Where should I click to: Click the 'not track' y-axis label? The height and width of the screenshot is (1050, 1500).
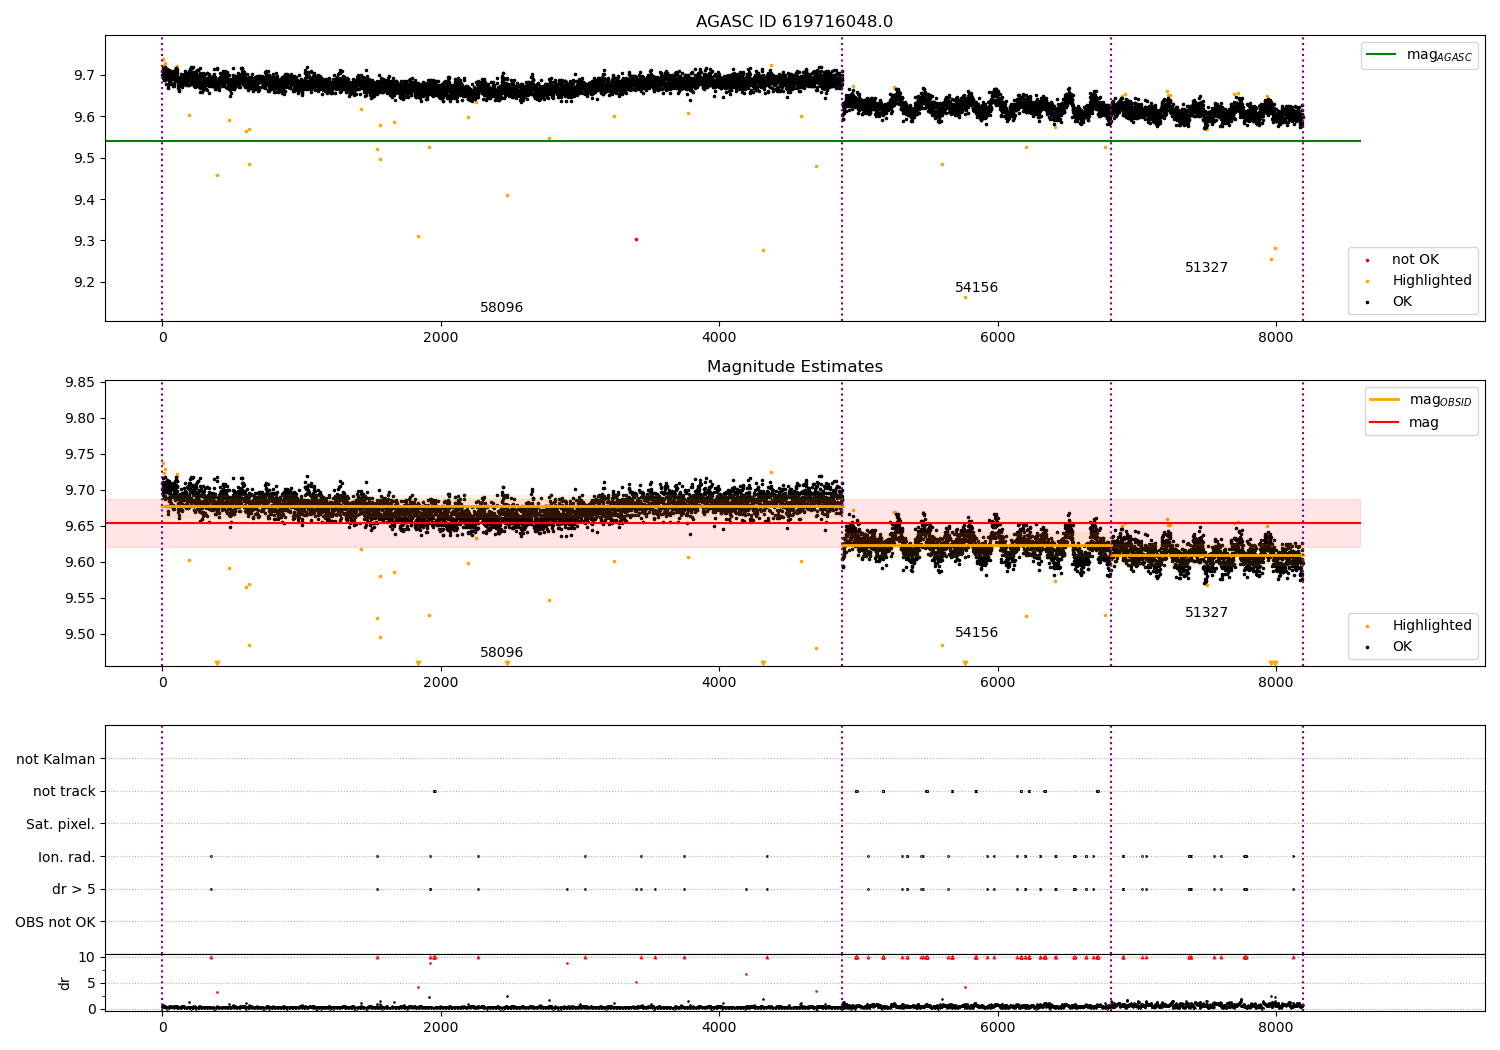[x=64, y=792]
